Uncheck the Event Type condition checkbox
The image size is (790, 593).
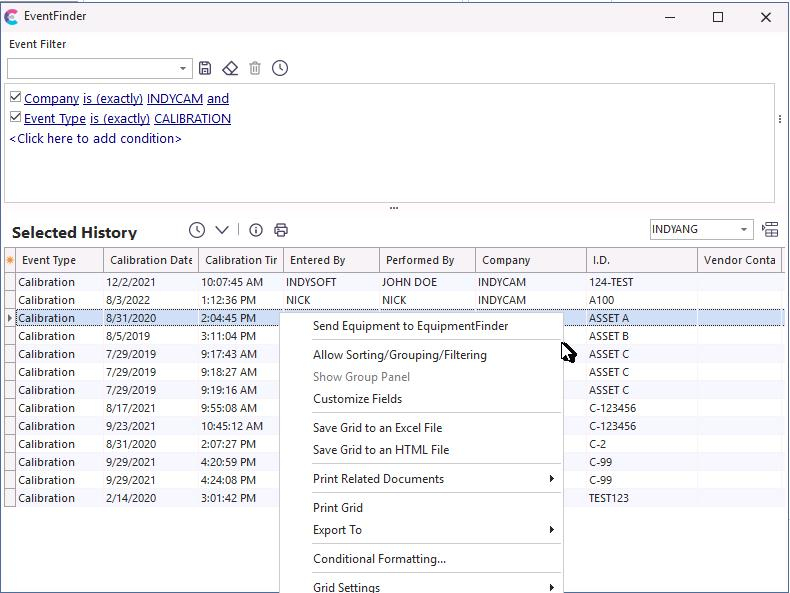point(15,118)
